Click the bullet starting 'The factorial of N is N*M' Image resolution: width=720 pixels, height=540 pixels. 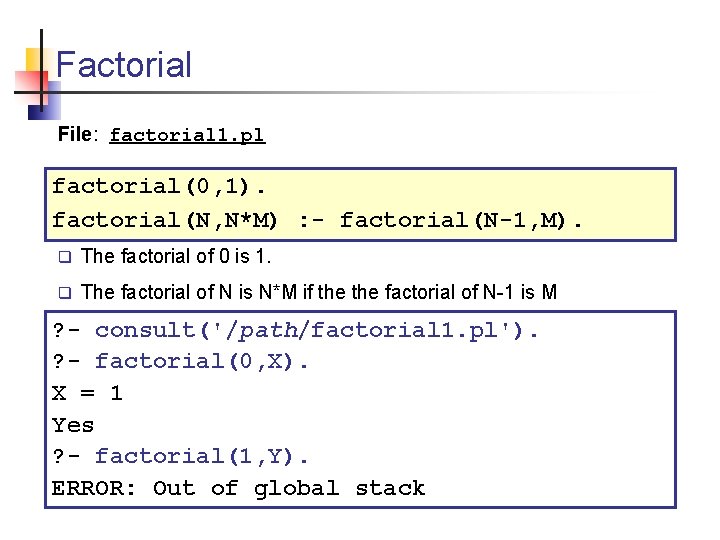click(x=319, y=292)
